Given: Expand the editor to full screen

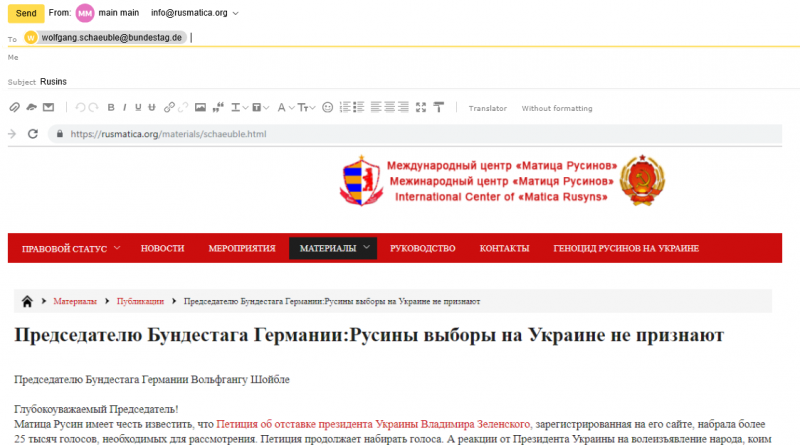Looking at the screenshot, I should pyautogui.click(x=421, y=107).
